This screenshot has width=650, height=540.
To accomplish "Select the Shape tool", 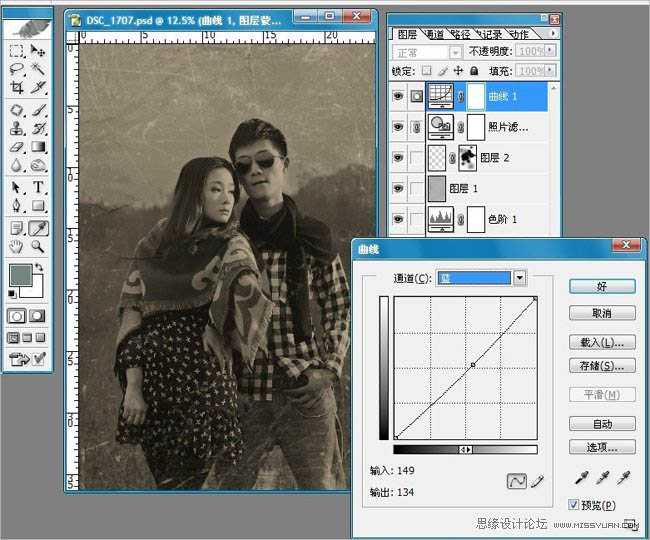I will pyautogui.click(x=38, y=206).
